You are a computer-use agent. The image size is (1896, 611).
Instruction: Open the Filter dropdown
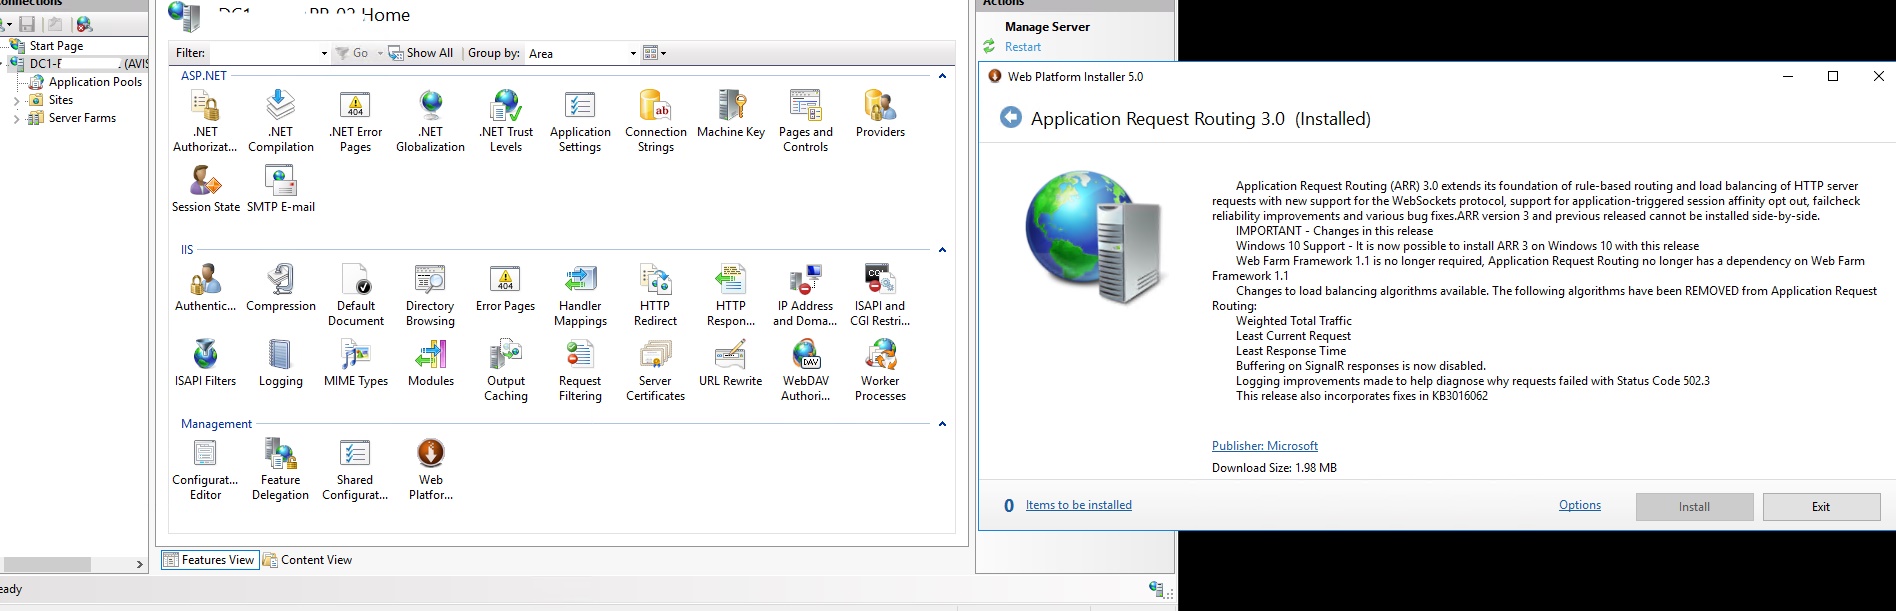coord(324,53)
